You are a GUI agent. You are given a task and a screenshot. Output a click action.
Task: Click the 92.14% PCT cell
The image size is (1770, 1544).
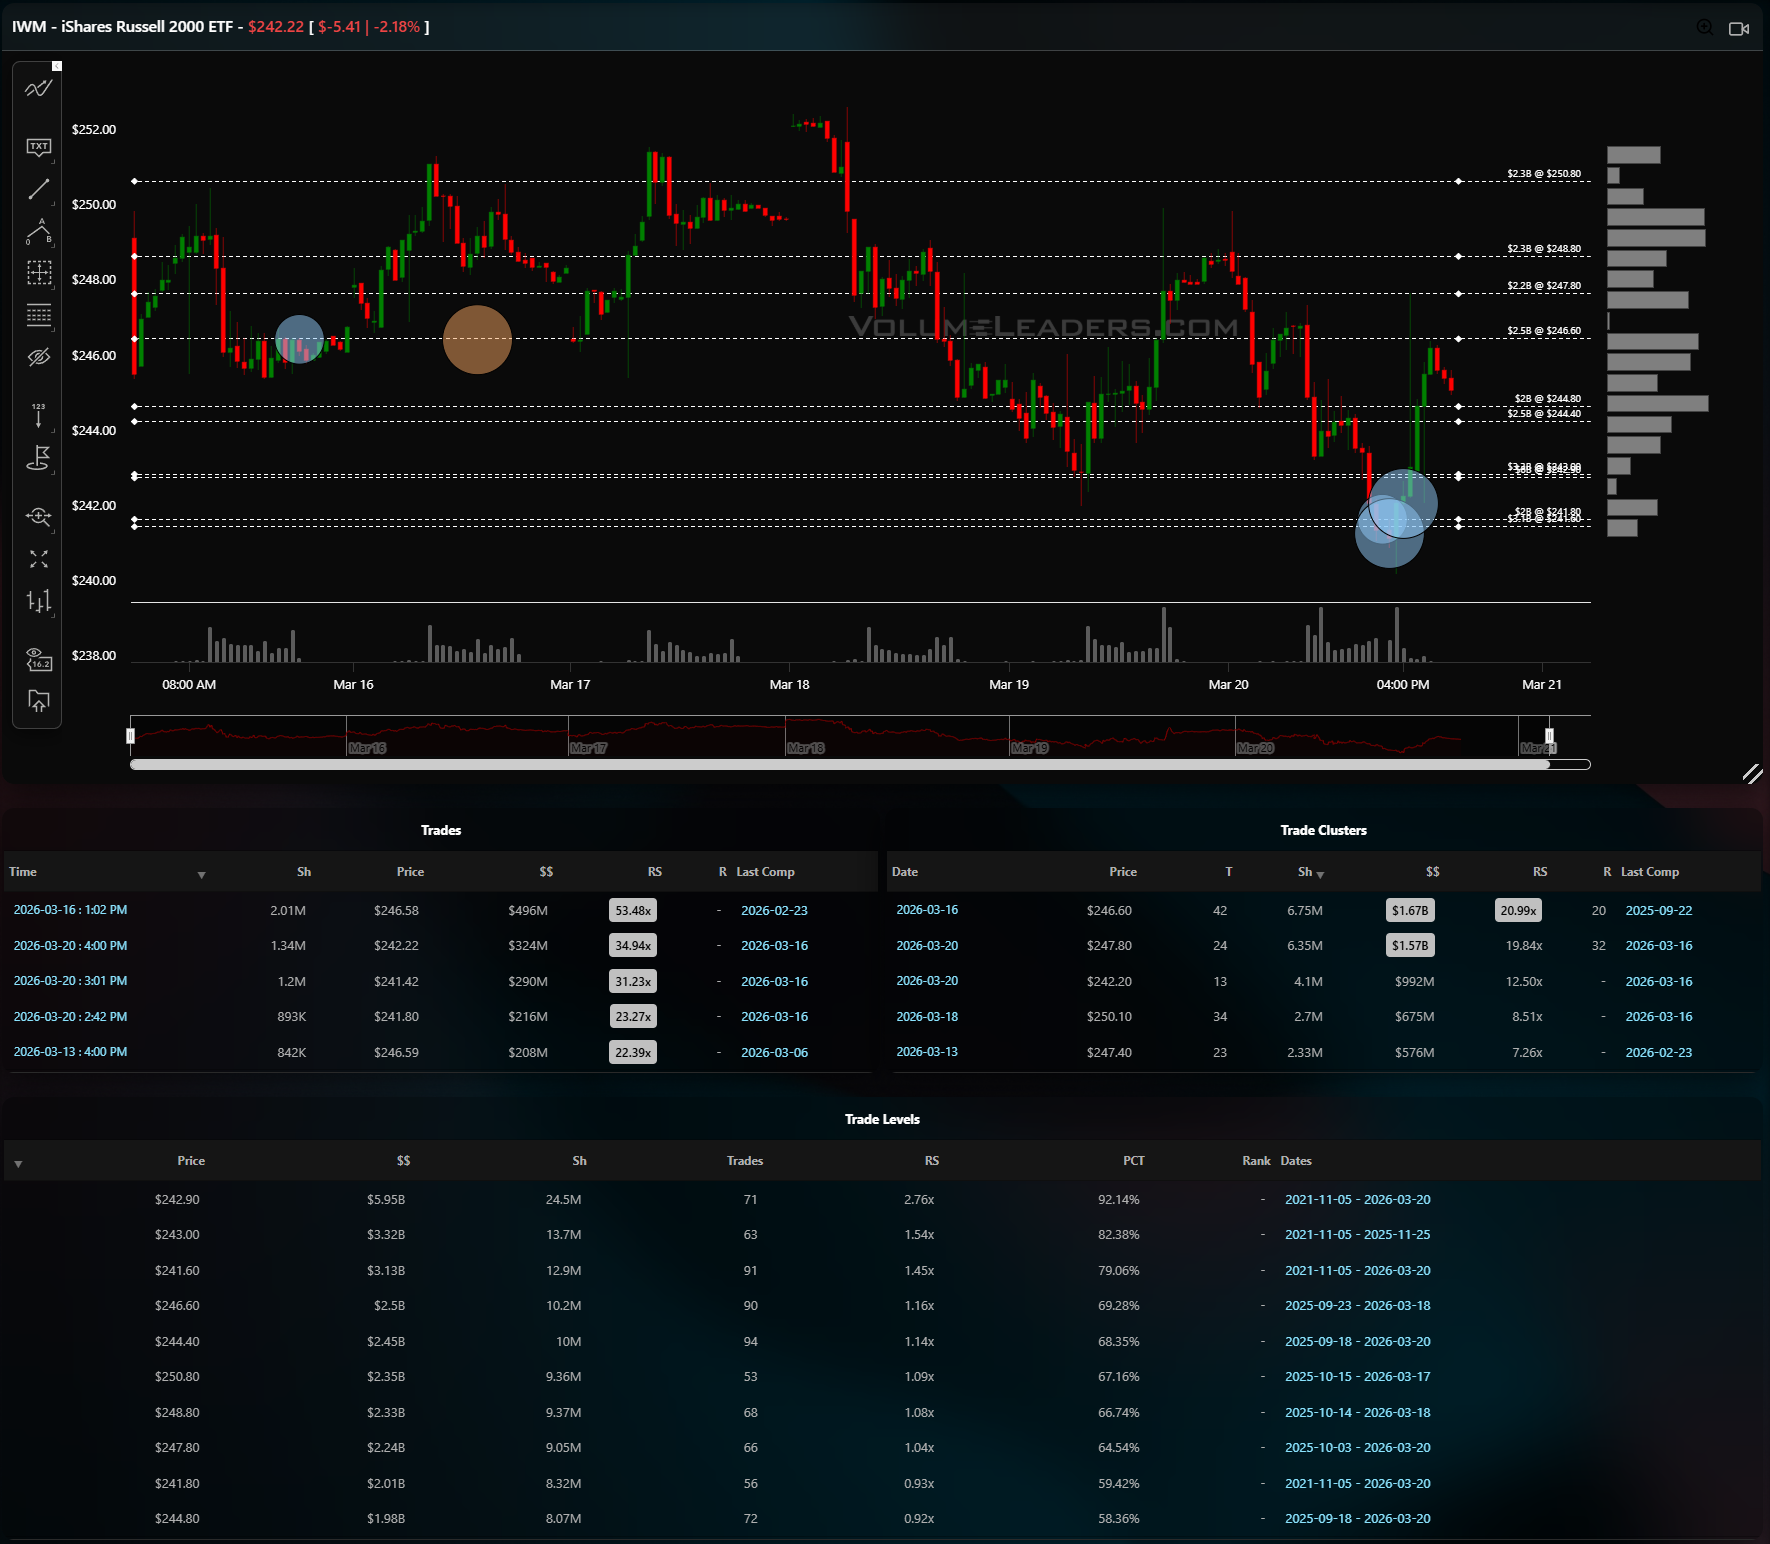click(x=1118, y=1200)
